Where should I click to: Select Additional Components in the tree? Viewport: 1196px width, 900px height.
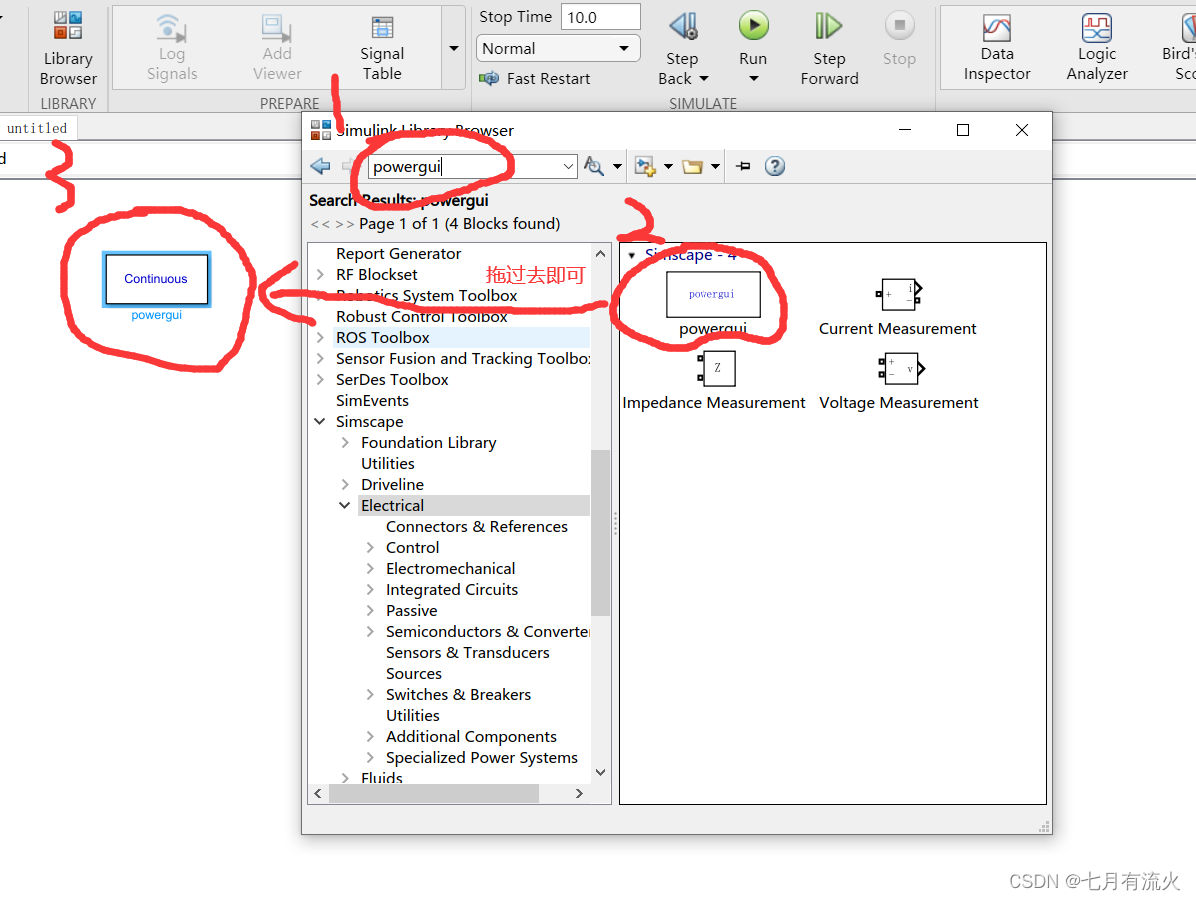pos(471,737)
